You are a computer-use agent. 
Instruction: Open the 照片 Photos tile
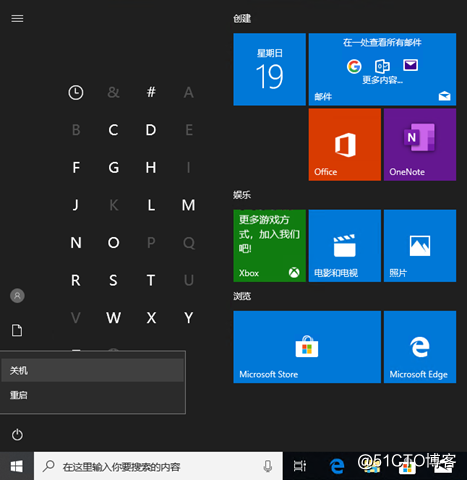coord(420,246)
